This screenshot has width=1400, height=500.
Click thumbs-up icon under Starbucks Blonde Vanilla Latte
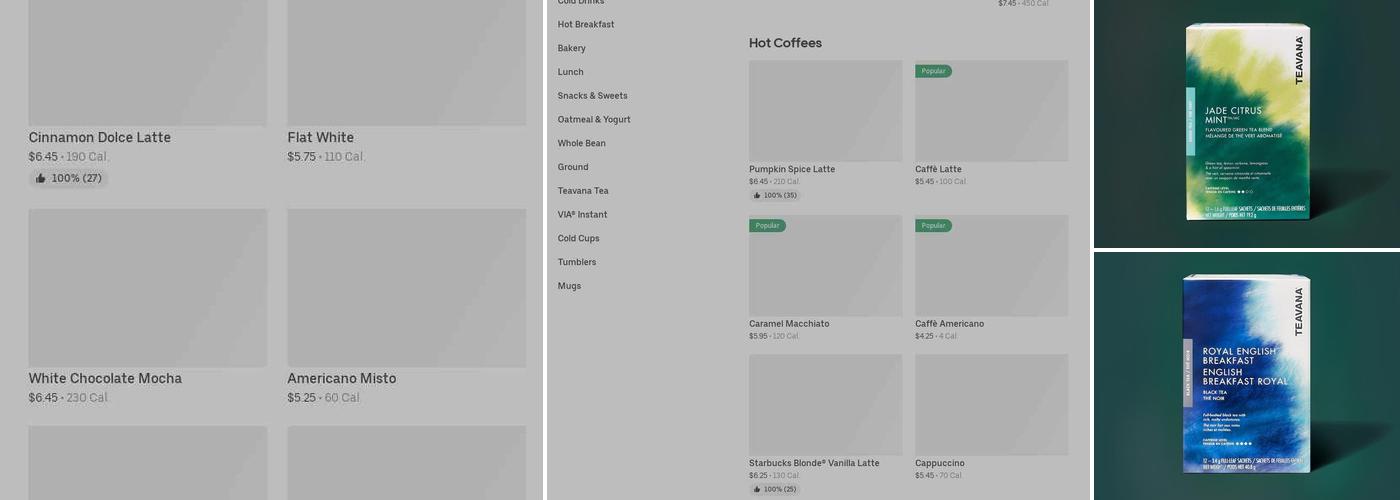tap(757, 489)
